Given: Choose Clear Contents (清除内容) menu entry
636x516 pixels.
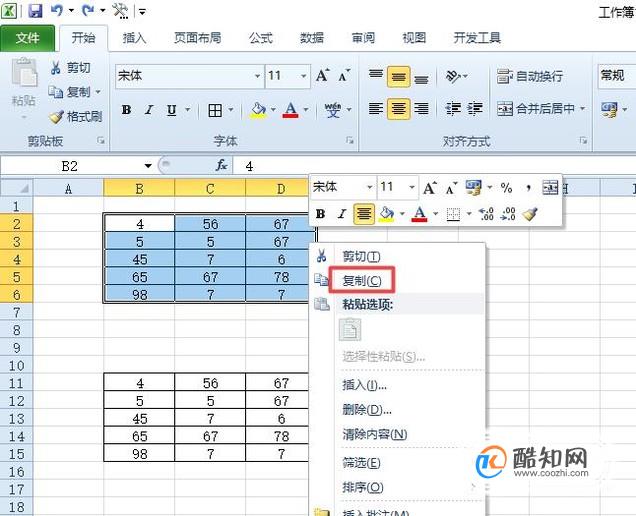Looking at the screenshot, I should tap(374, 434).
